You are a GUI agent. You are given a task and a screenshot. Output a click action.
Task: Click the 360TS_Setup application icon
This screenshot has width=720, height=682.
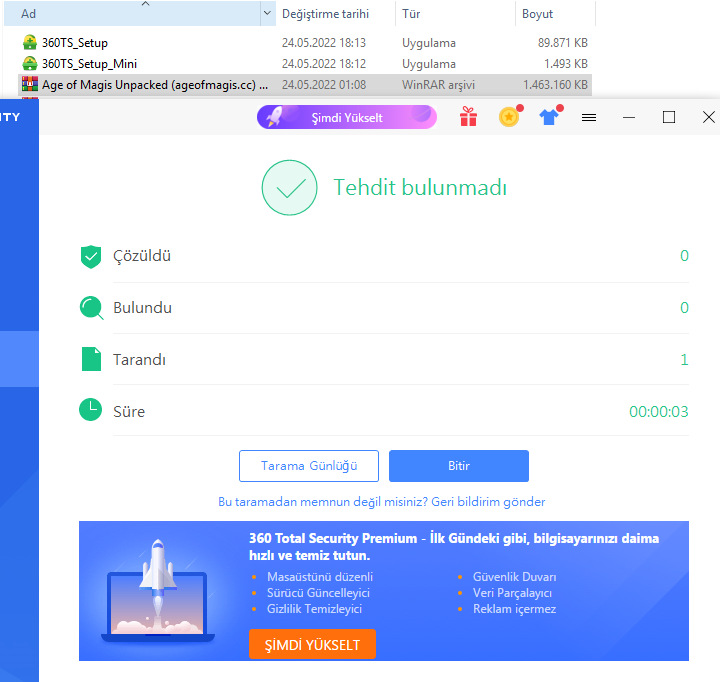(29, 42)
